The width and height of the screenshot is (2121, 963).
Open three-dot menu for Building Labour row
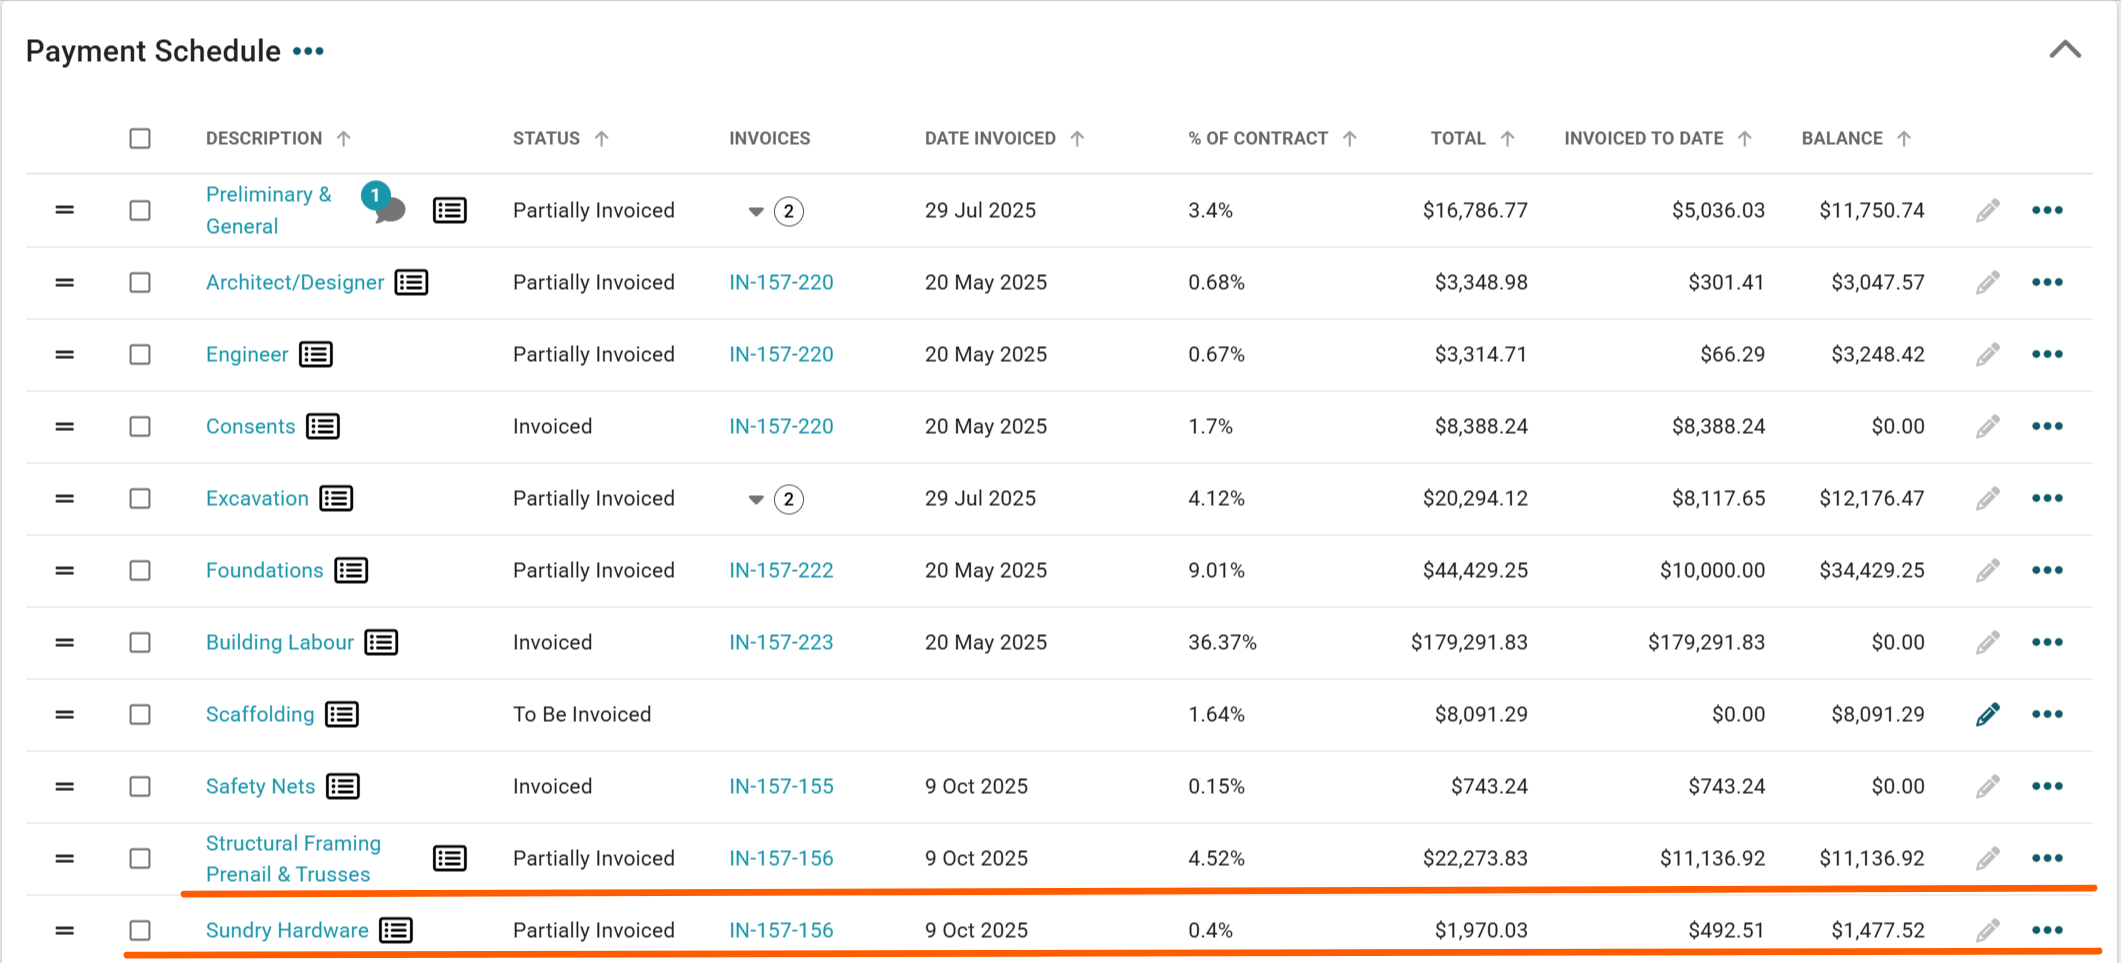coord(2047,643)
